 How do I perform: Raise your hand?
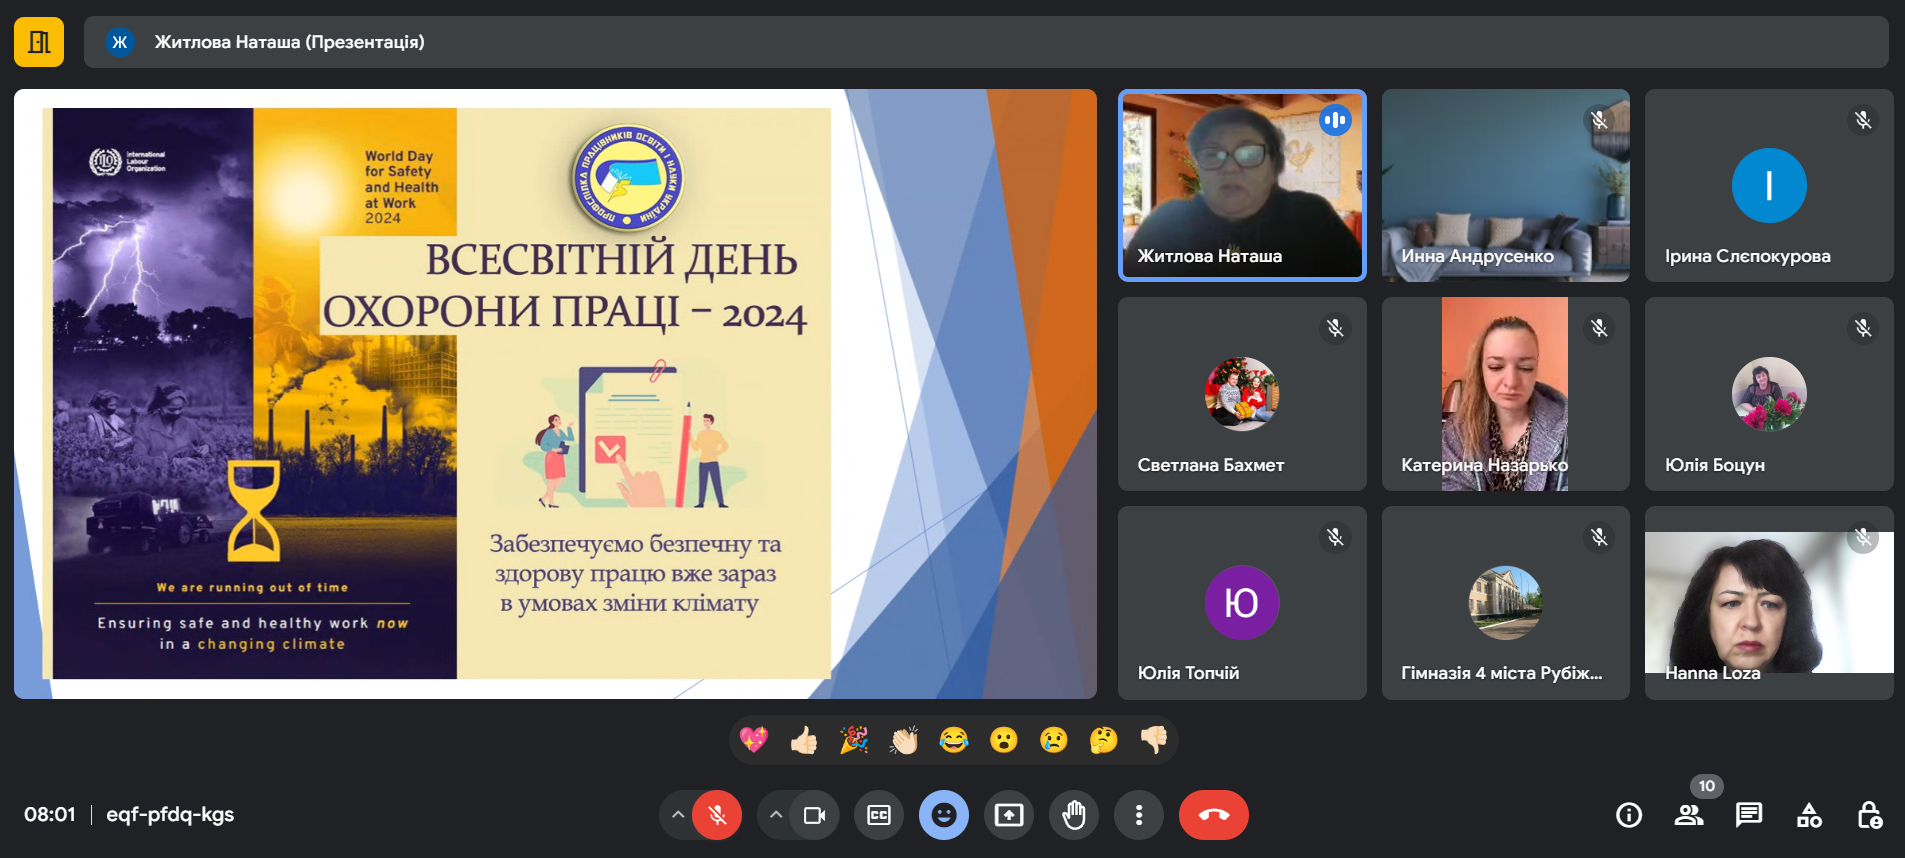tap(1074, 815)
